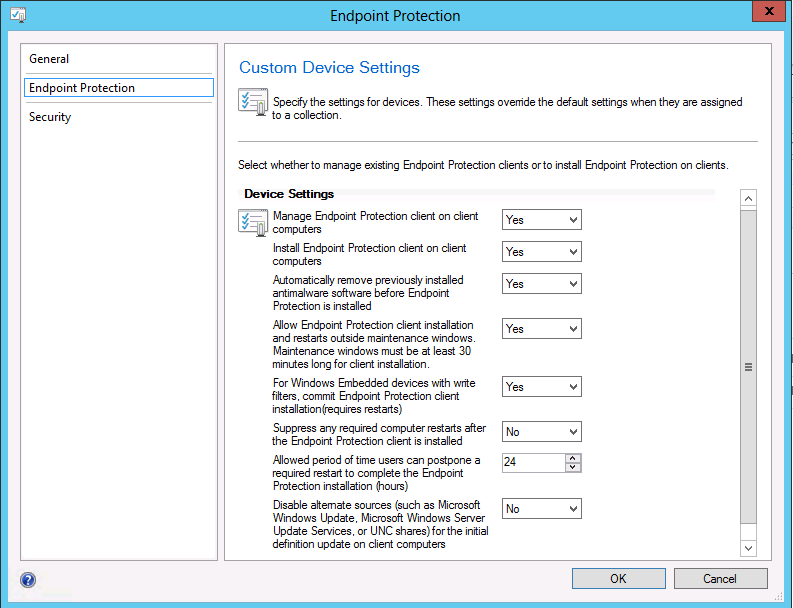Open Disable alternate sources dropdown
Image resolution: width=793 pixels, height=608 pixels.
542,508
